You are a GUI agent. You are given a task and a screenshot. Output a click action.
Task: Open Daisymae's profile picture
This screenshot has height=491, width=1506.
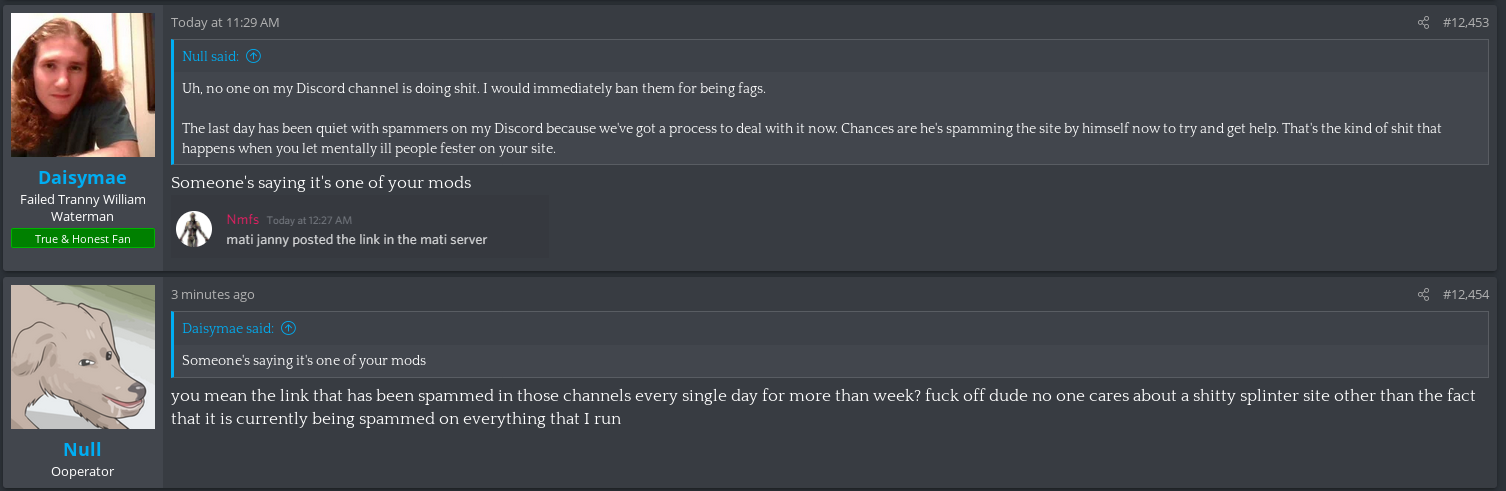tap(83, 85)
